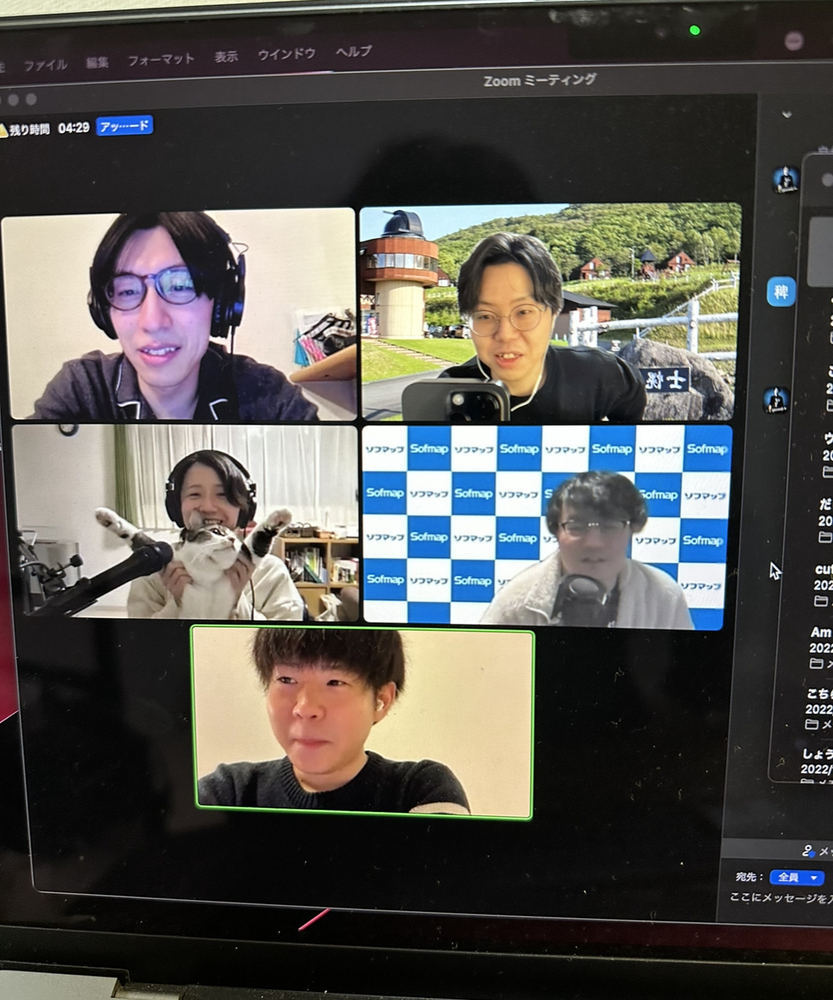Click the blue 稗 avatar icon in chat

click(781, 291)
